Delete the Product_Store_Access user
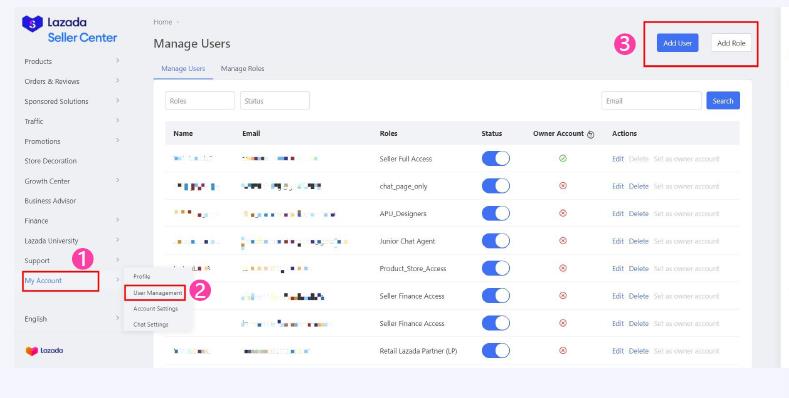789x398 pixels. click(639, 268)
